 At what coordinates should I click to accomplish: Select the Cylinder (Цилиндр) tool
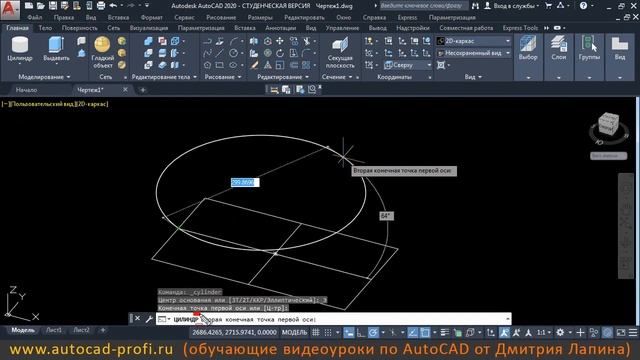click(20, 49)
